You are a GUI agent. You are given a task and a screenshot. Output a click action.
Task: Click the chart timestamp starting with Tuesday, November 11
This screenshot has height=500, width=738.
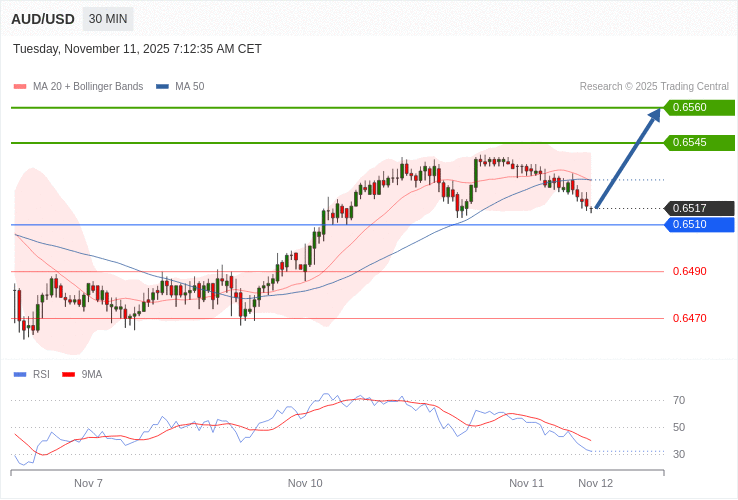137,49
